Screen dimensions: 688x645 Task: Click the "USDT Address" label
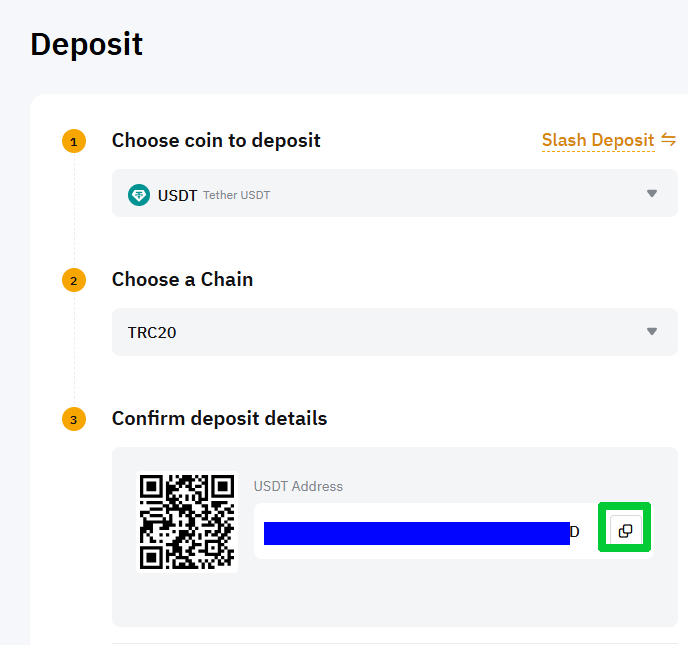click(298, 486)
